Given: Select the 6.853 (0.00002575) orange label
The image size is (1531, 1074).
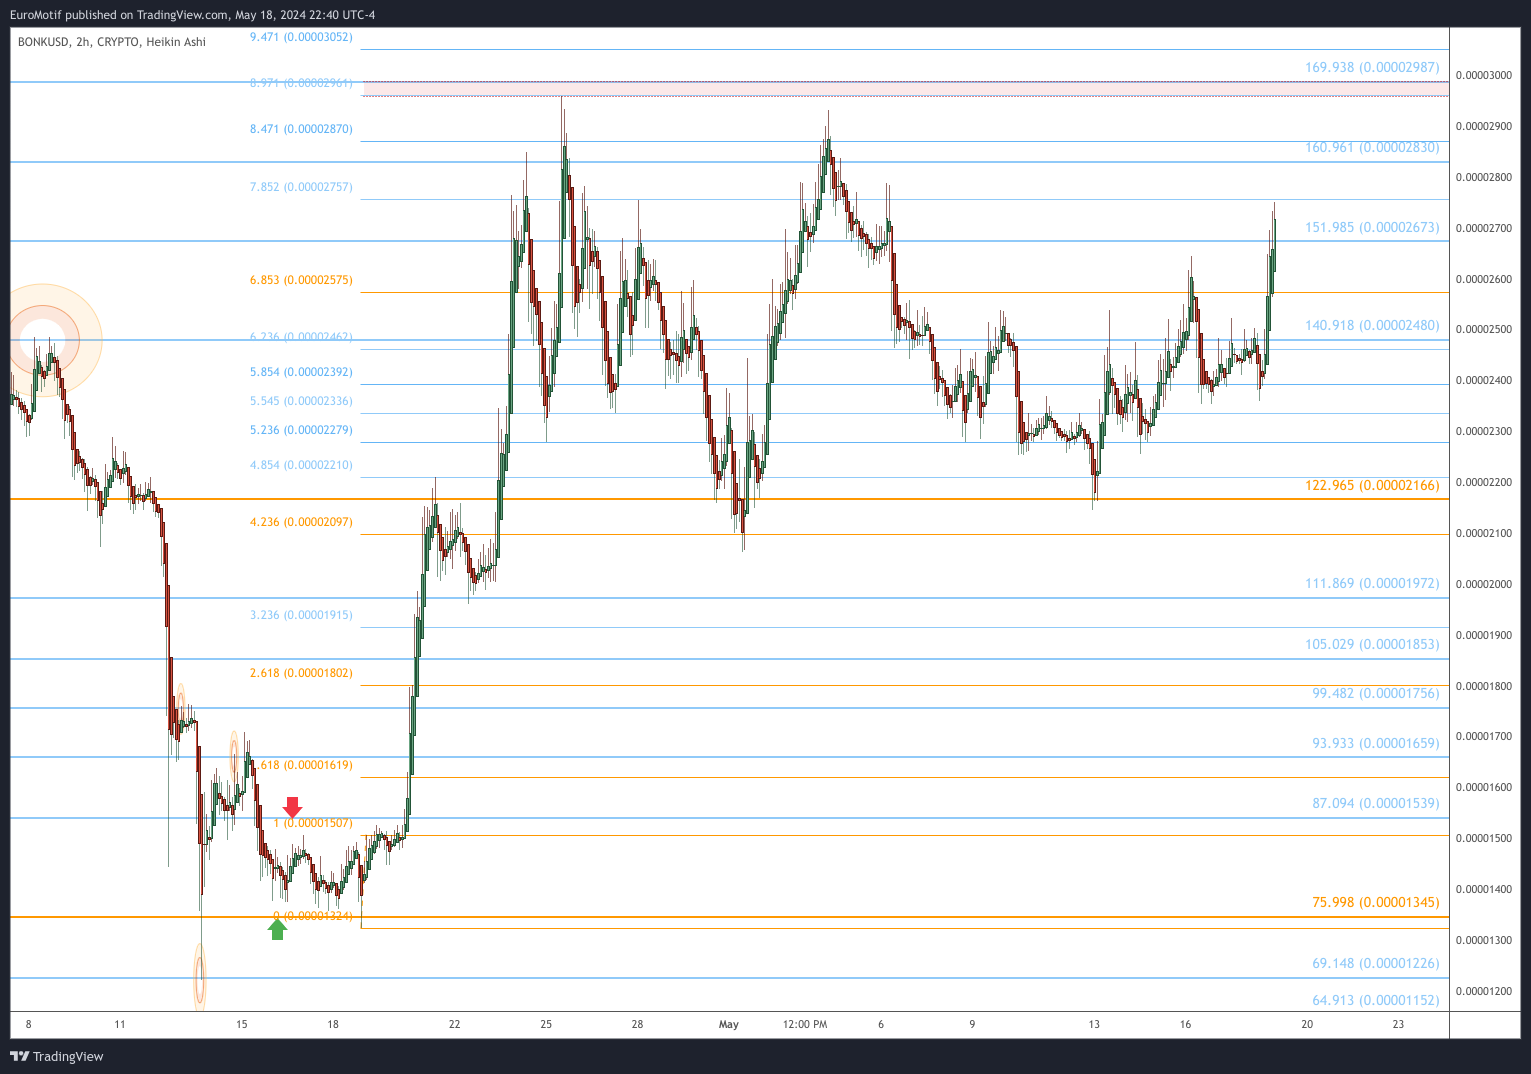Looking at the screenshot, I should 301,280.
